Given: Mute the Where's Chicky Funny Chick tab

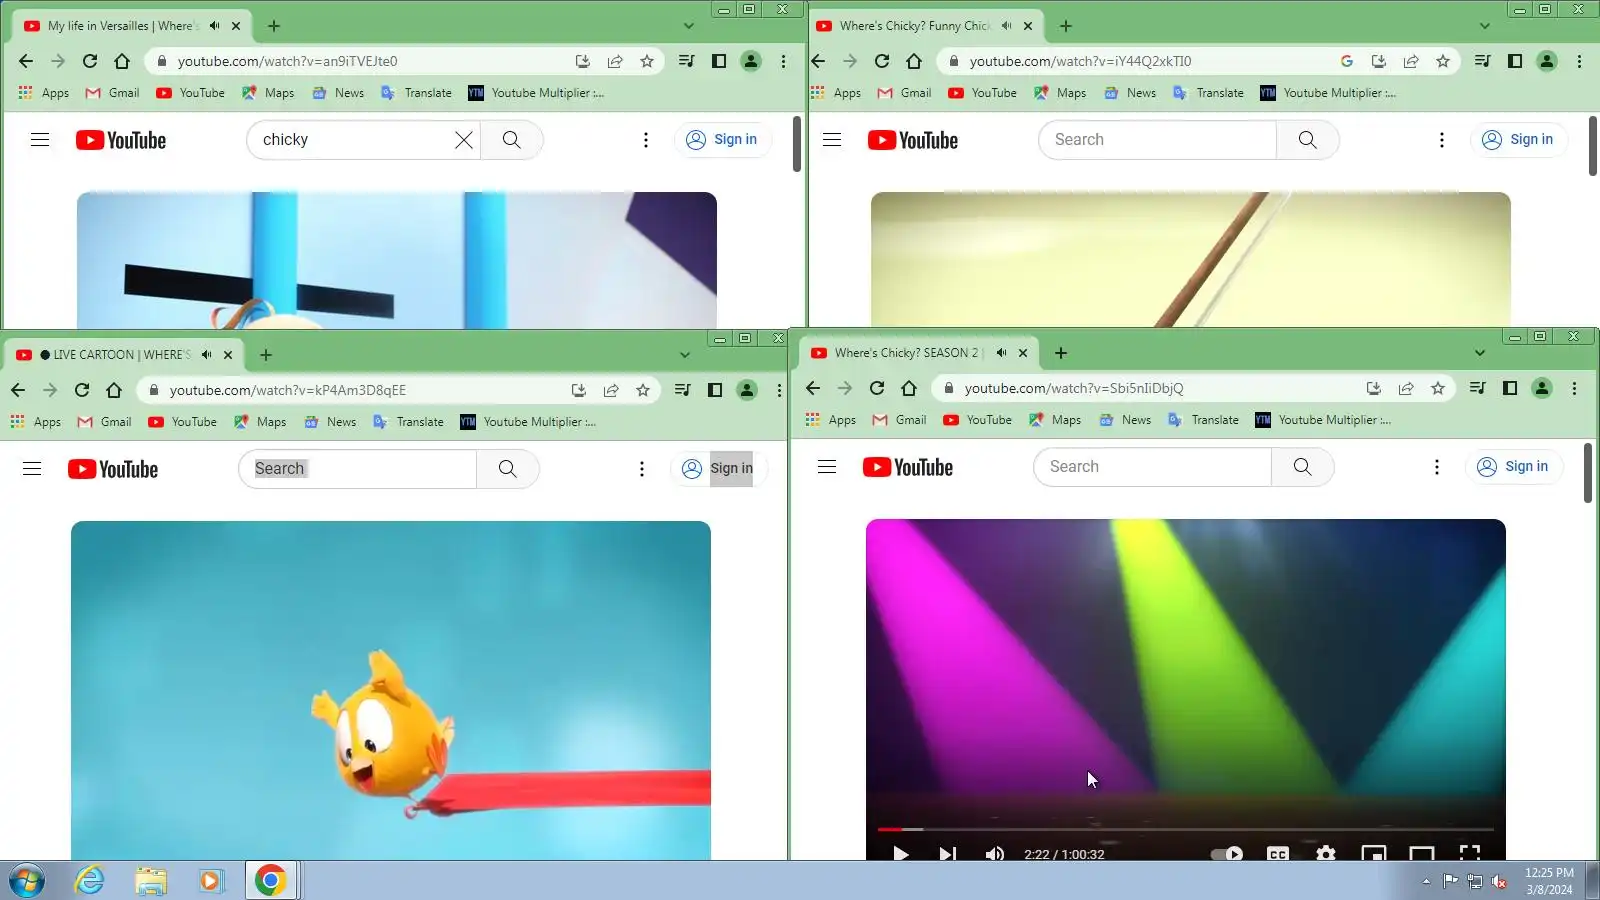Looking at the screenshot, I should (1006, 26).
